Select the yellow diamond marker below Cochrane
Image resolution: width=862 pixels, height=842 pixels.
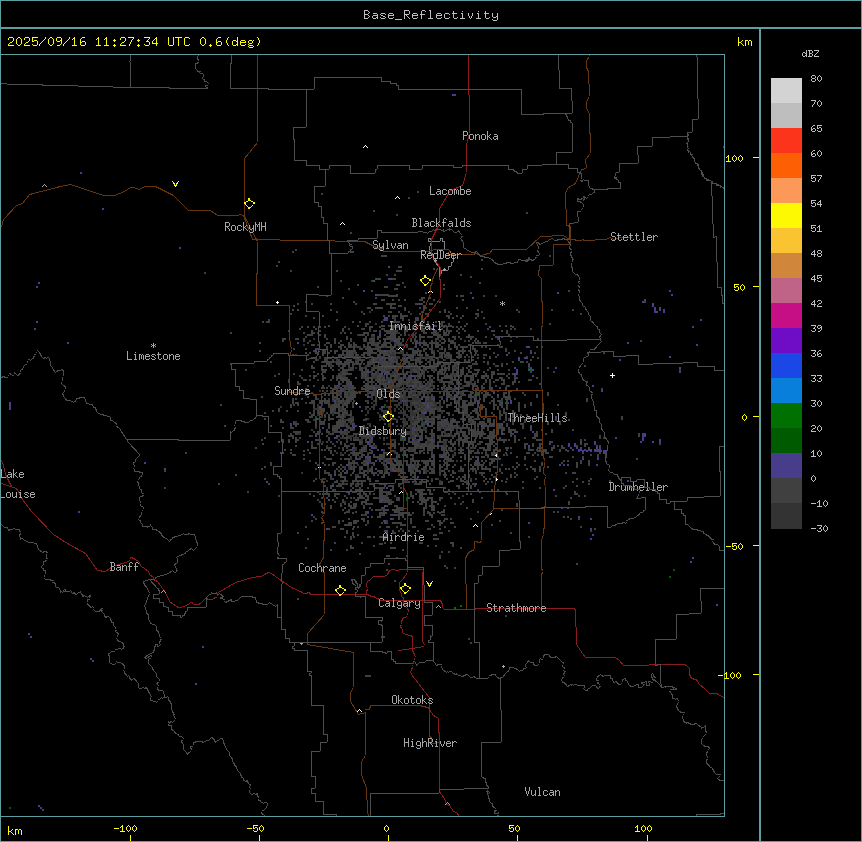340,591
